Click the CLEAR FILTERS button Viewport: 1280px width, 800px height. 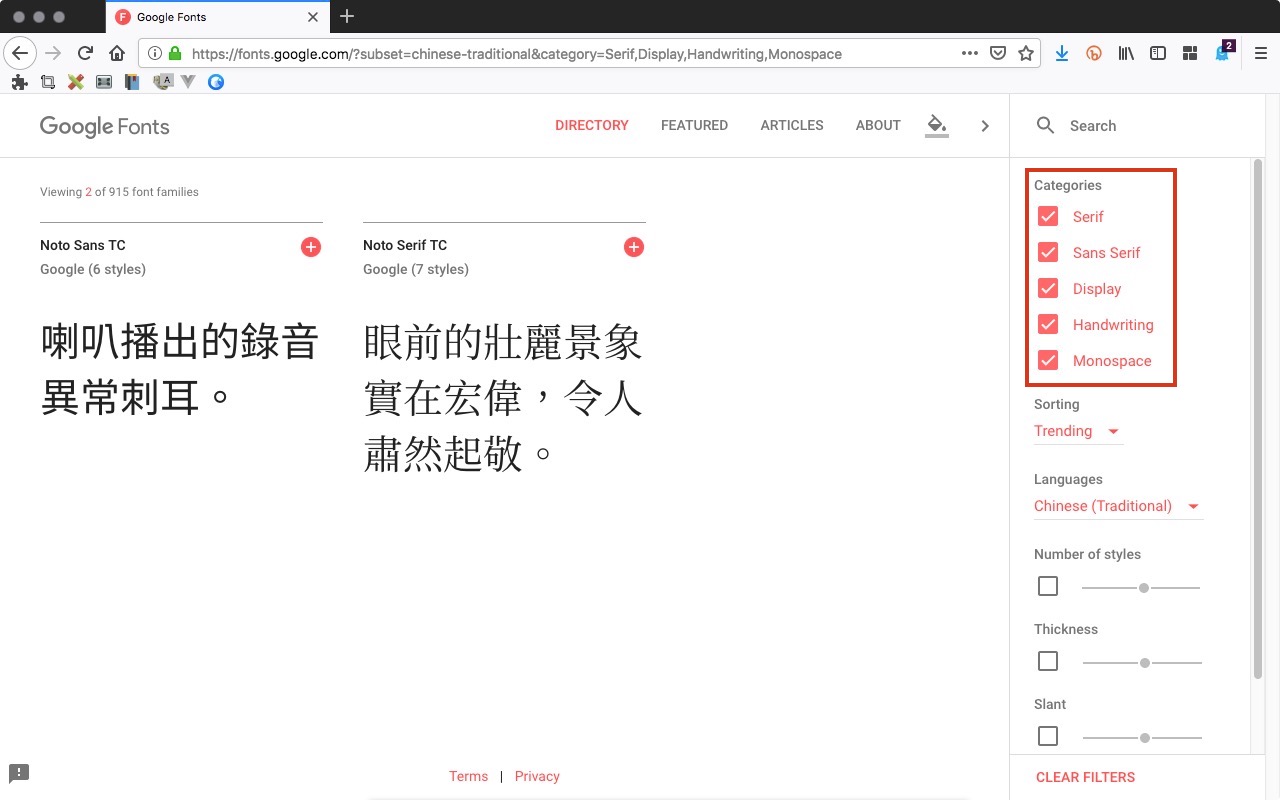pyautogui.click(x=1085, y=777)
